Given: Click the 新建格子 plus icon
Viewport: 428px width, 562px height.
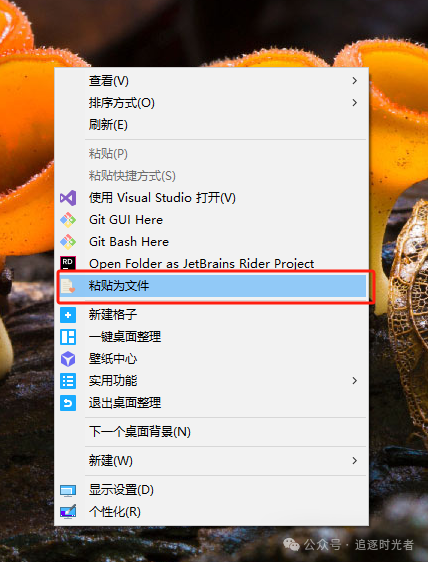Looking at the screenshot, I should click(68, 315).
